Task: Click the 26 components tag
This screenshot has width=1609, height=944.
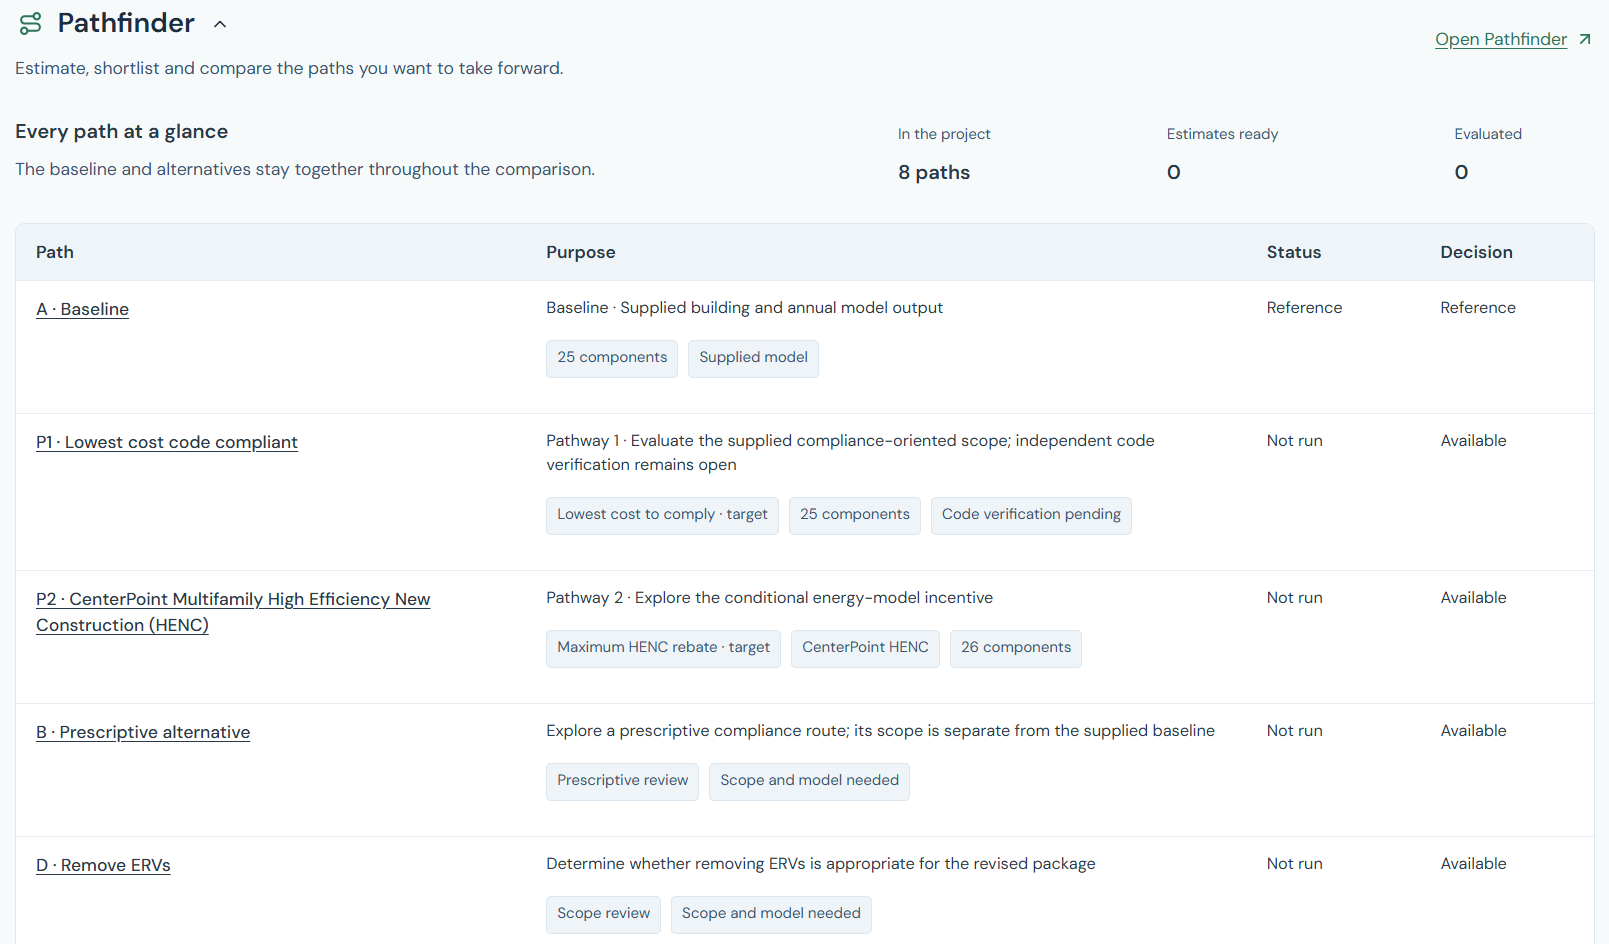Action: click(x=1016, y=648)
